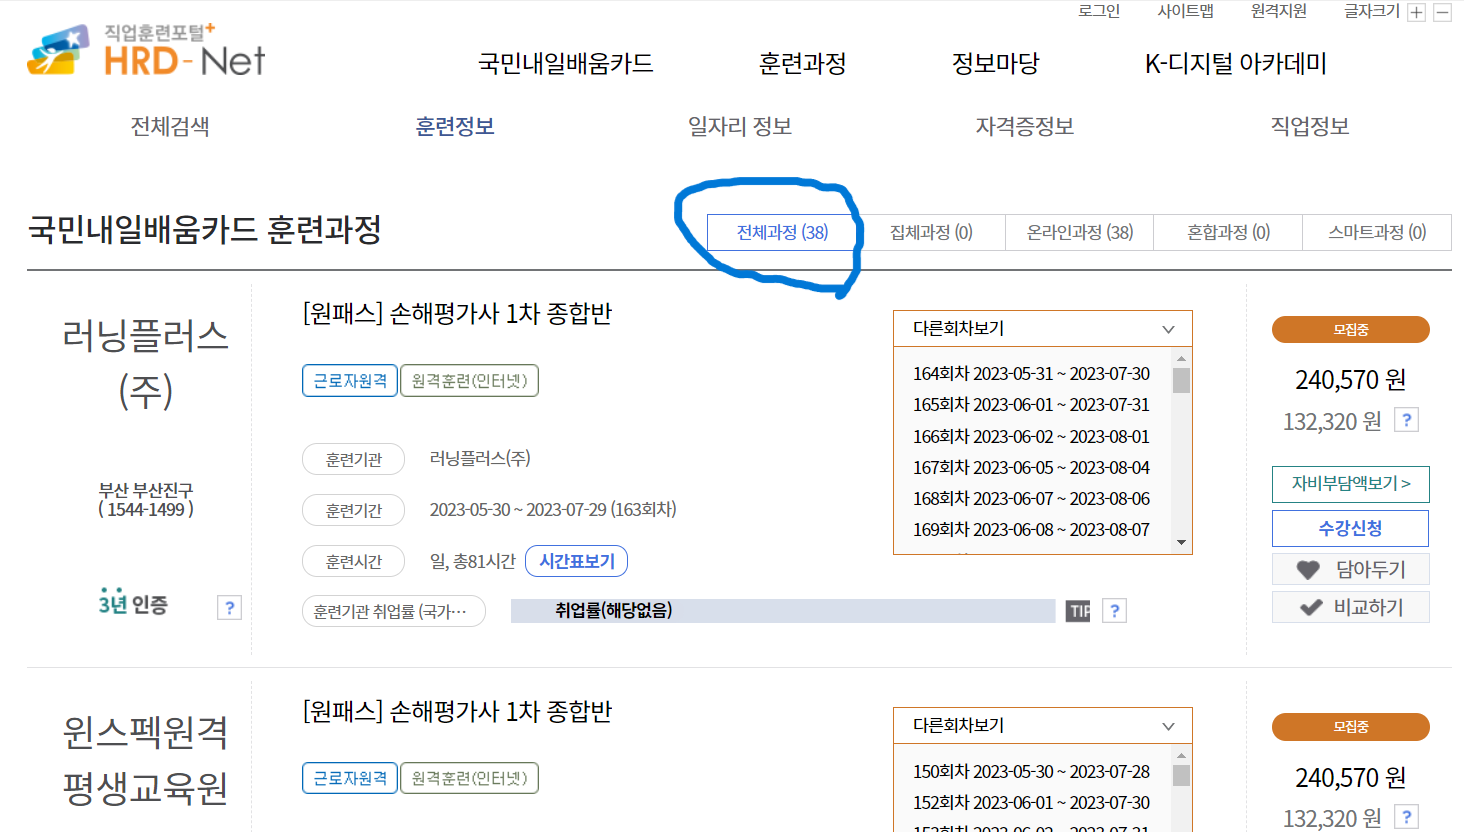Click 로그인 link
The height and width of the screenshot is (832, 1464).
(1099, 11)
